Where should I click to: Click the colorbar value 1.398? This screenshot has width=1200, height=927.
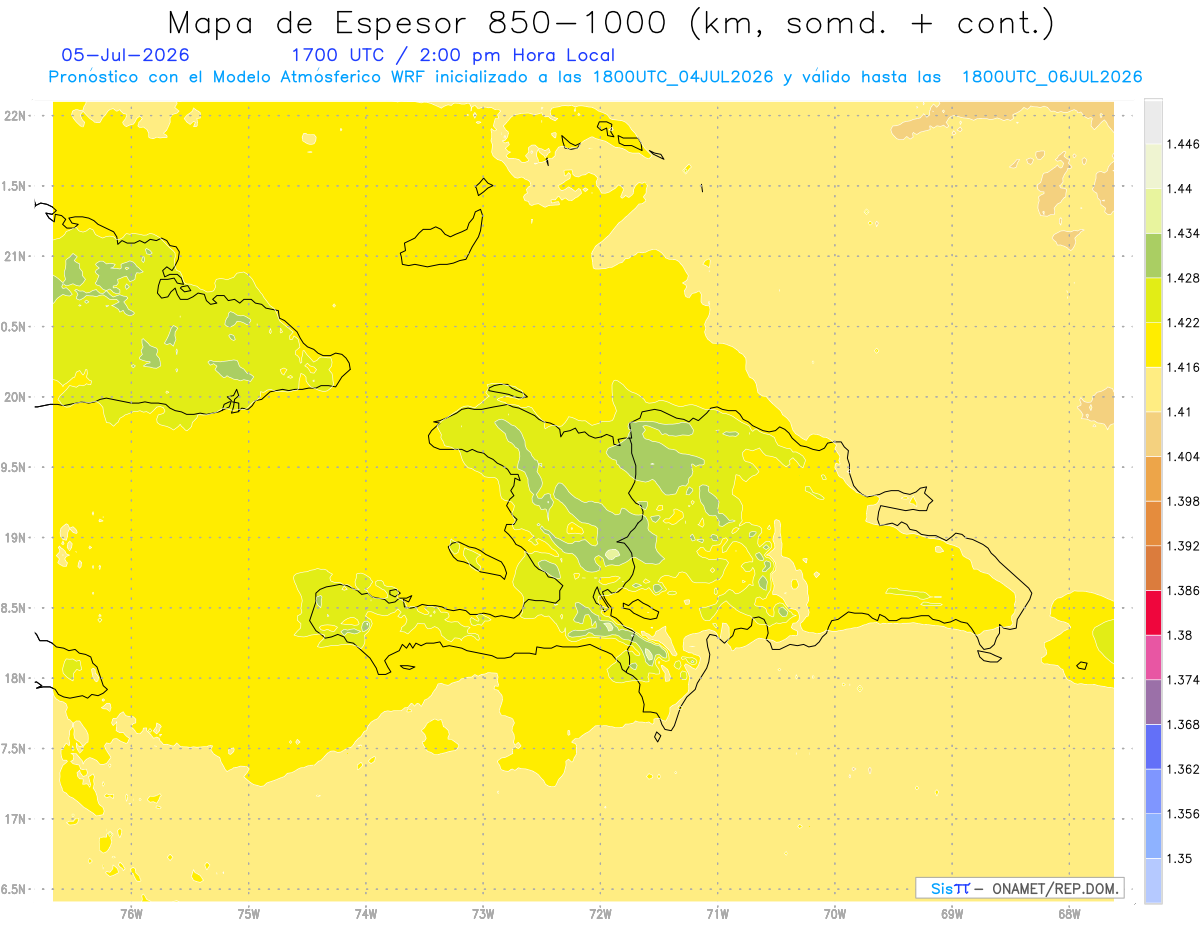pos(1184,501)
